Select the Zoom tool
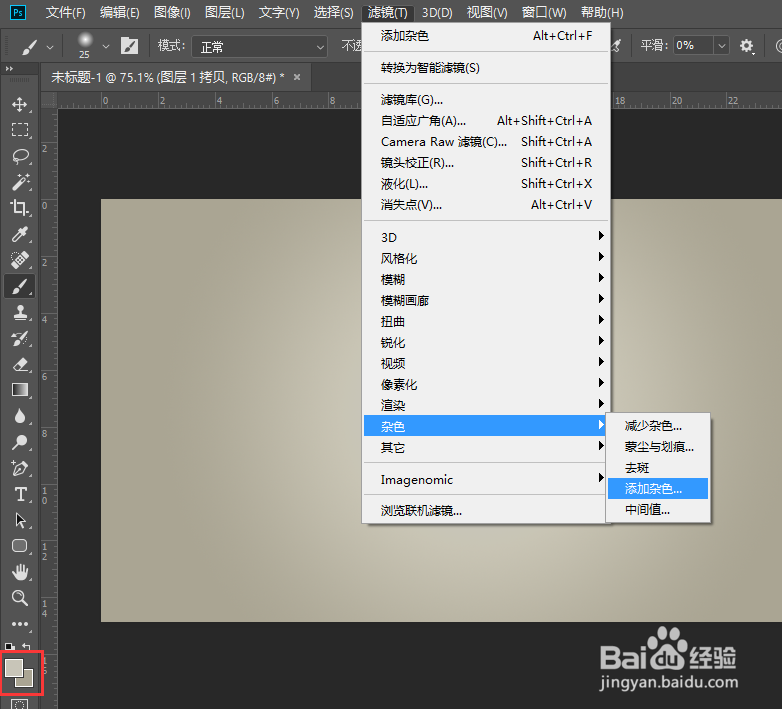 click(x=19, y=598)
